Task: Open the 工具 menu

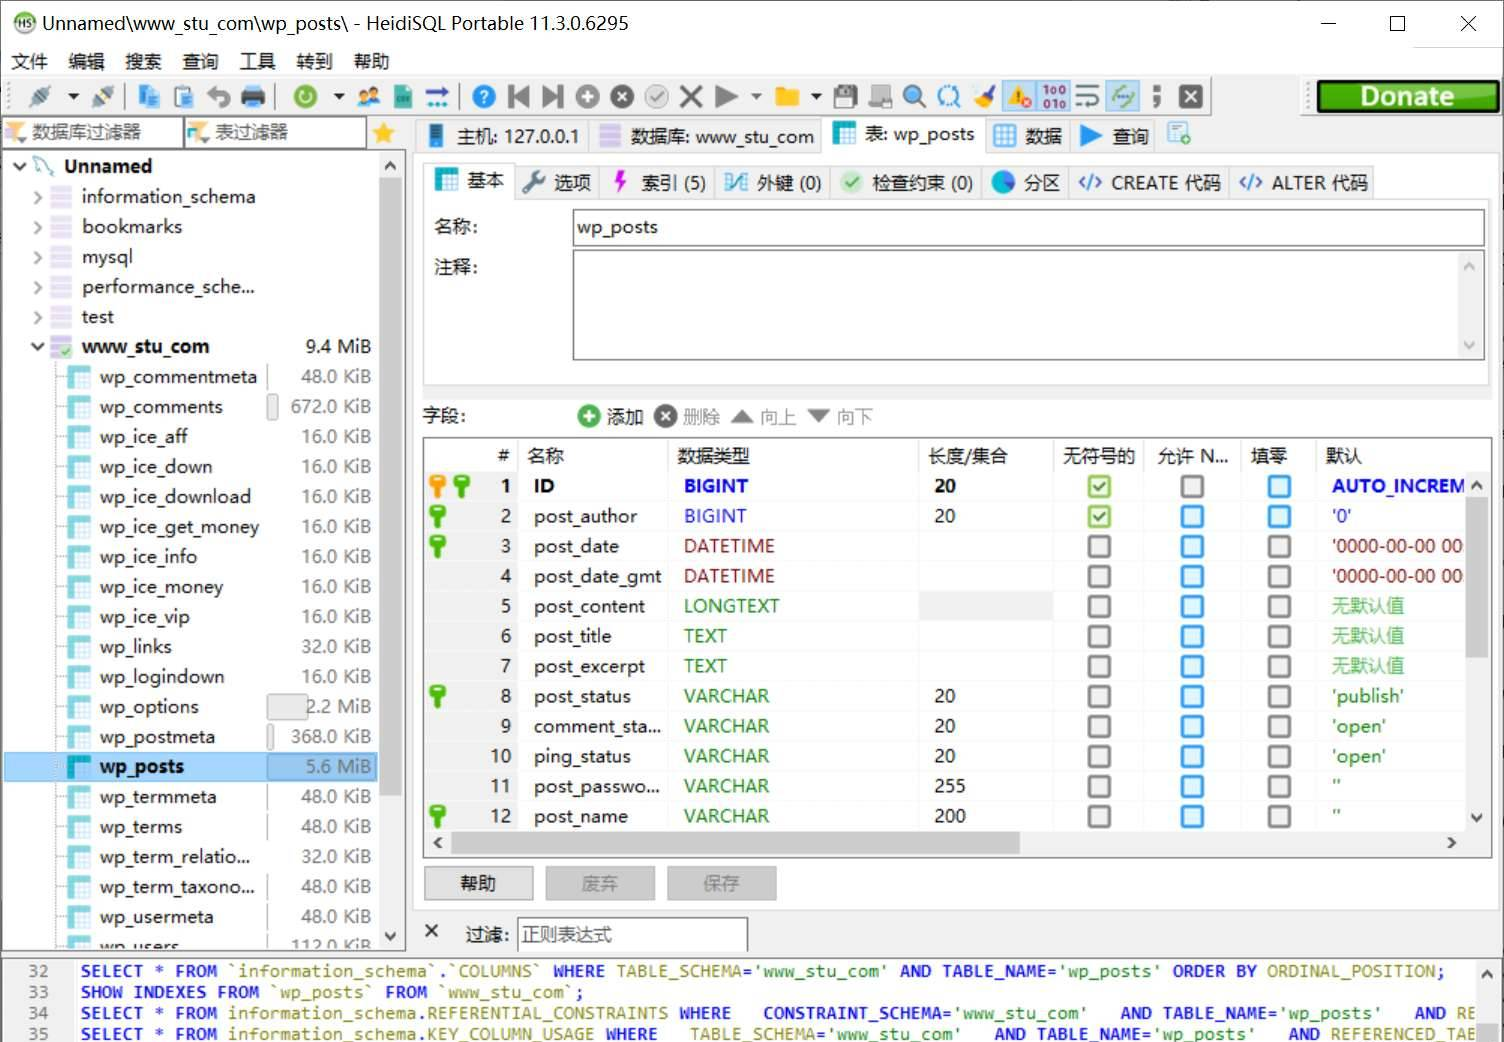Action: tap(257, 61)
